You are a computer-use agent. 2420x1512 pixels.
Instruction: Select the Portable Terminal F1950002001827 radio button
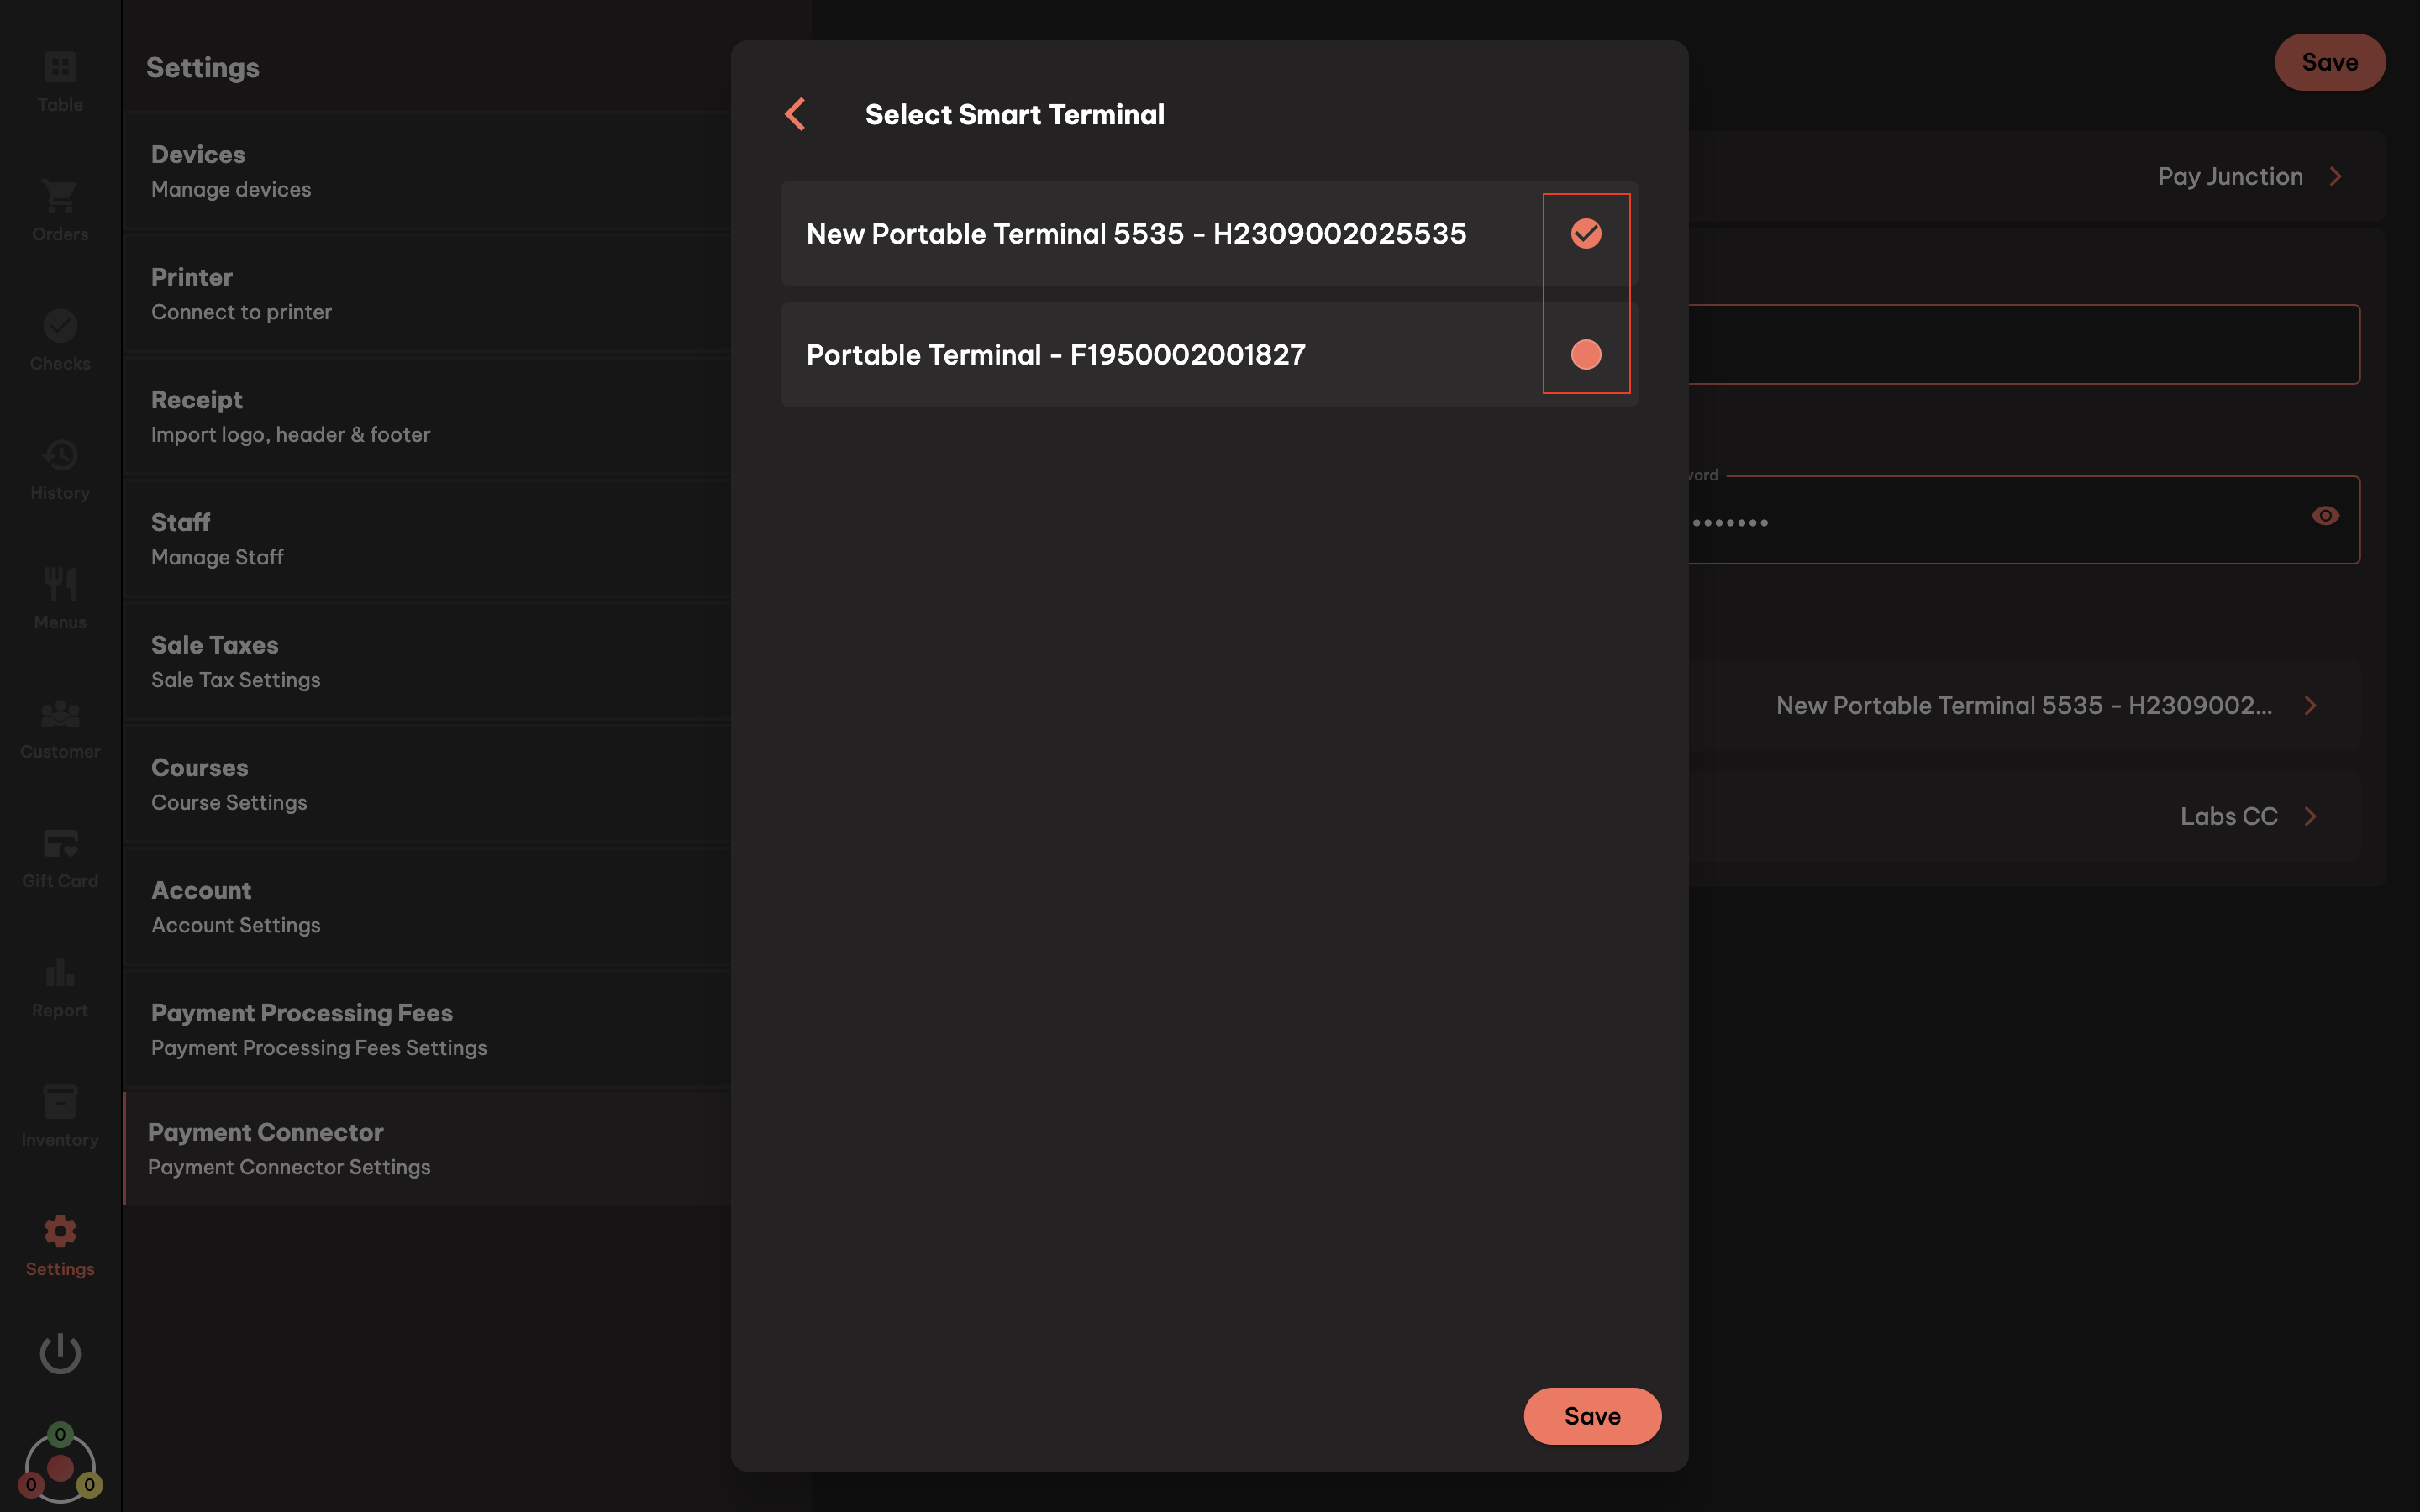point(1586,354)
